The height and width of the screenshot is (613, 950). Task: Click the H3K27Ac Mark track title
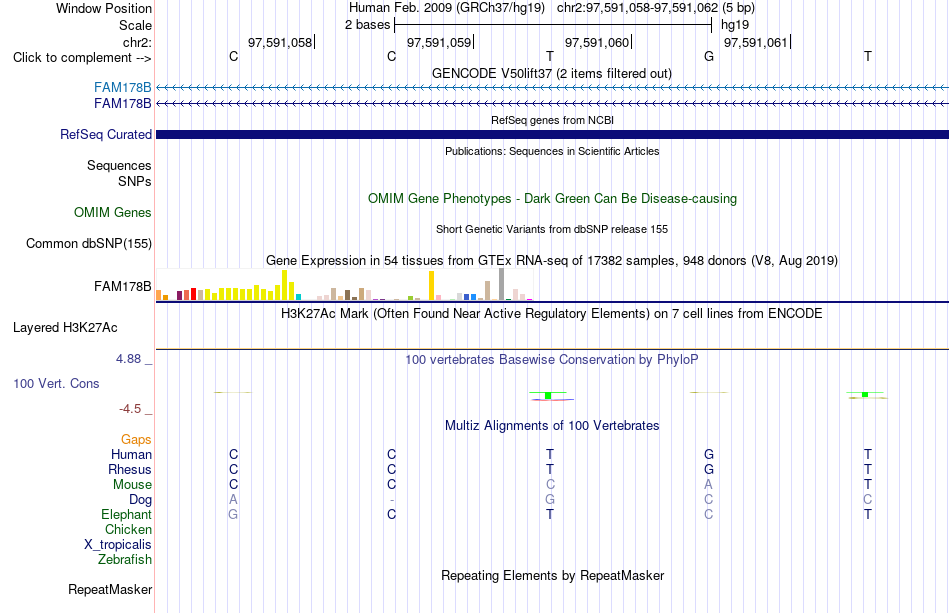552,313
